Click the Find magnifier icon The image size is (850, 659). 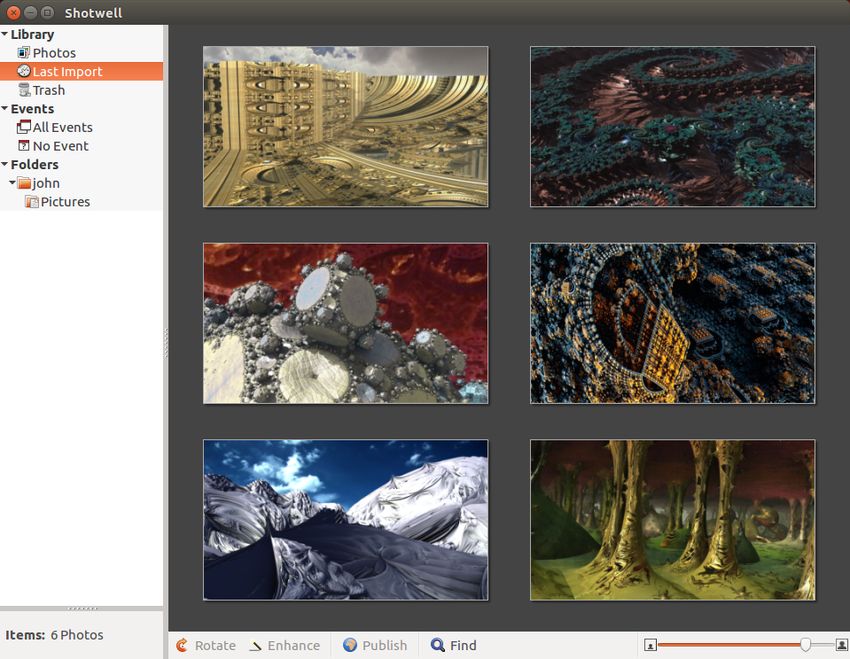click(437, 645)
